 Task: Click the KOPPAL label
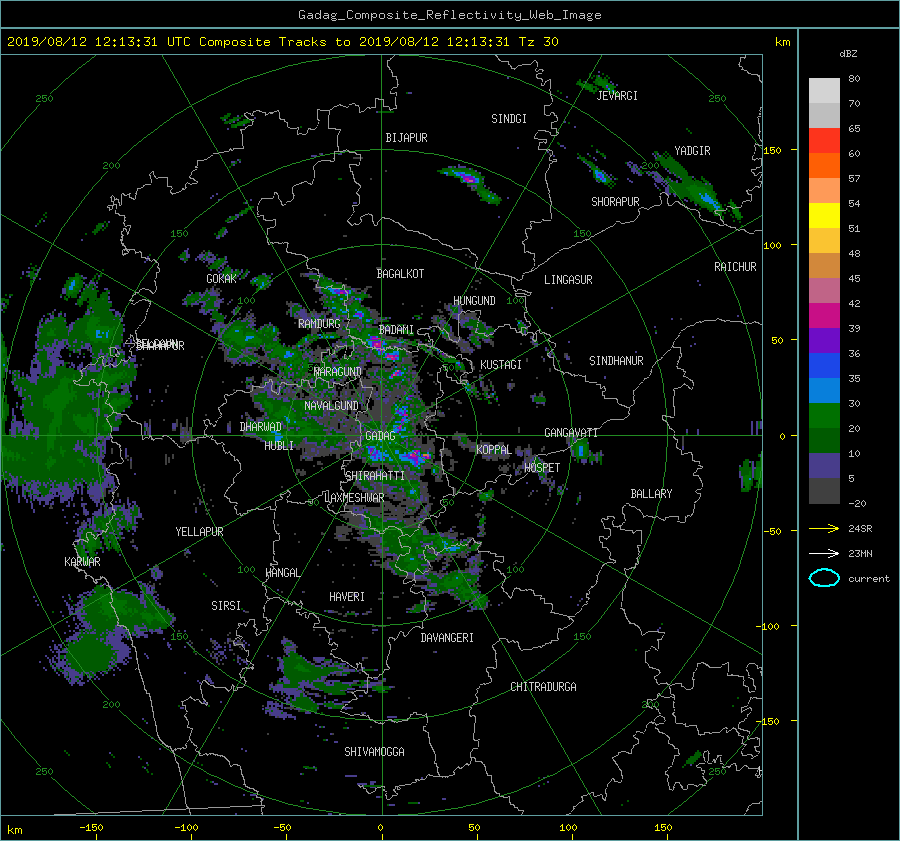[x=494, y=450]
